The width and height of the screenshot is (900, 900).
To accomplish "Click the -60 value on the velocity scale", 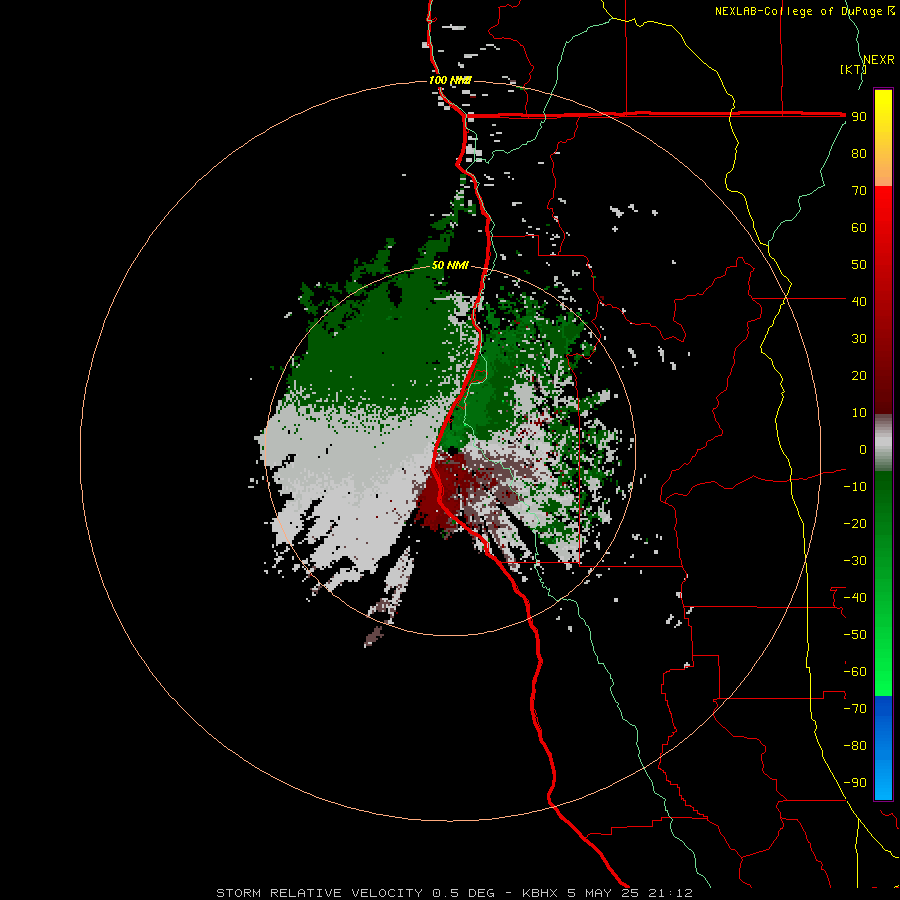I will 855,672.
